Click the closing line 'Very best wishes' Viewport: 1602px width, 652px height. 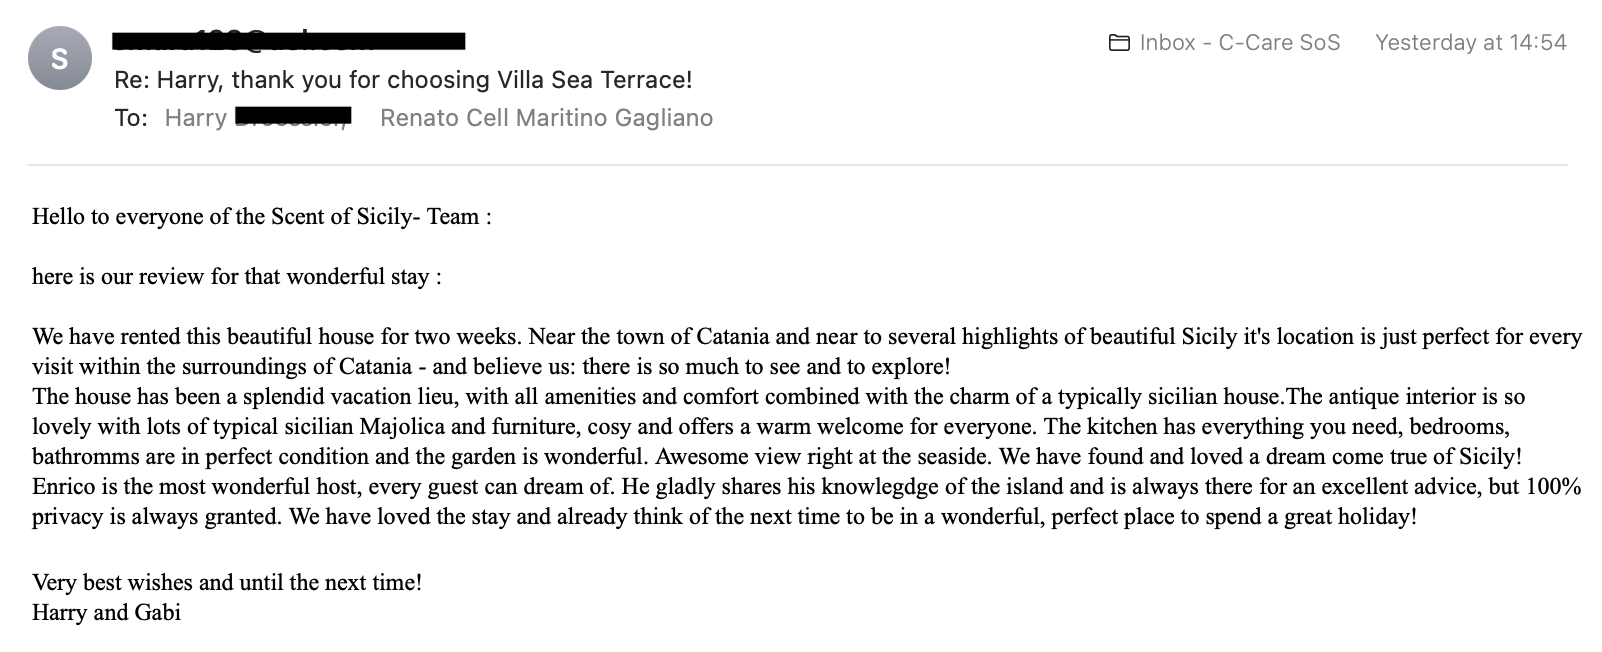click(x=227, y=583)
